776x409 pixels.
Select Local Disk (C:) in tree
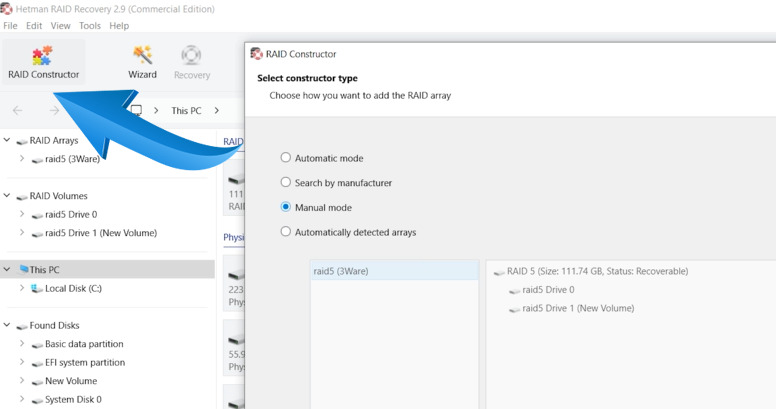click(73, 288)
